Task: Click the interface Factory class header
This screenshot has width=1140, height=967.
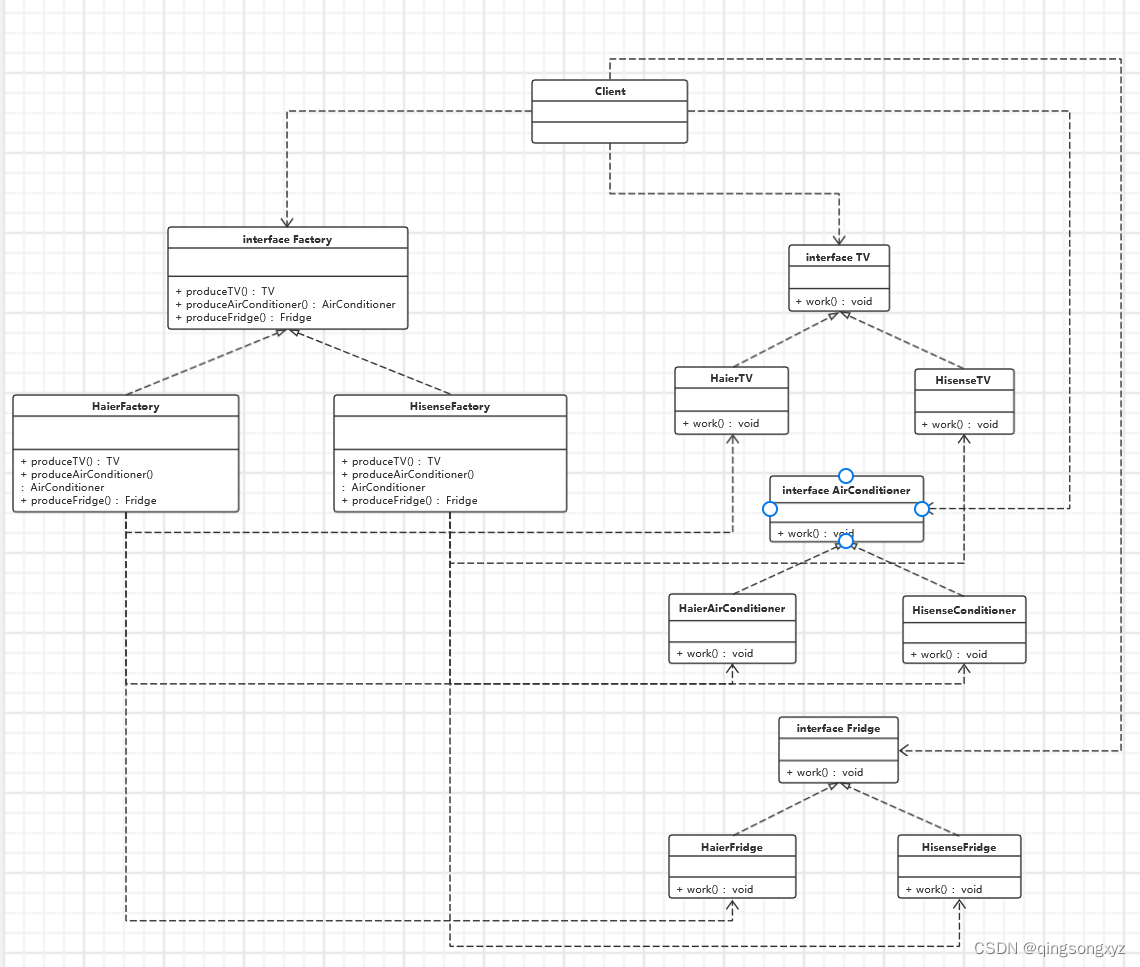Action: click(287, 238)
